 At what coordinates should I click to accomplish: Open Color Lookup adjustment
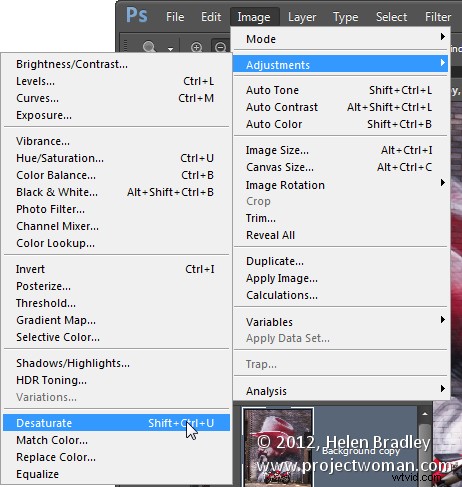[116, 243]
